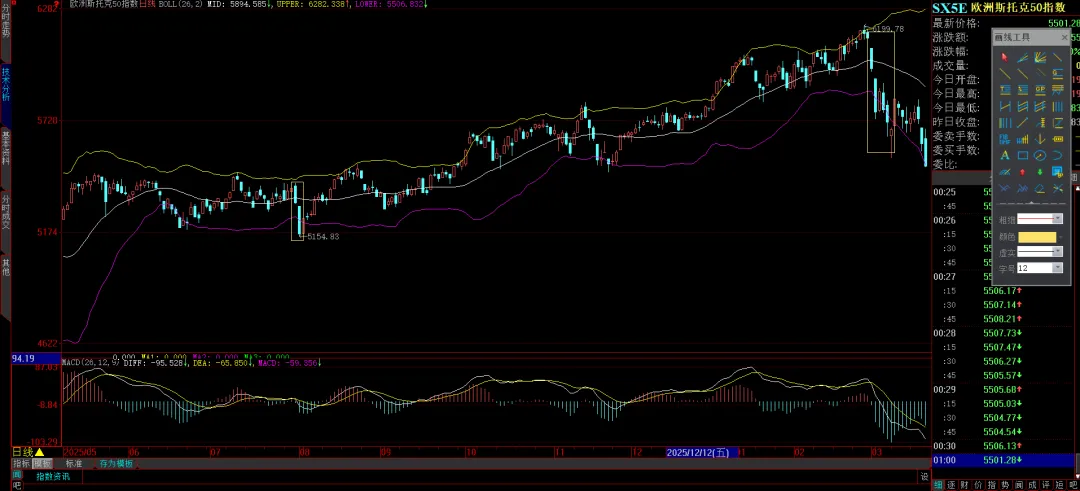This screenshot has height=491, width=1080.
Task: Switch to the 评 tab in quote panel
Action: click(1046, 485)
